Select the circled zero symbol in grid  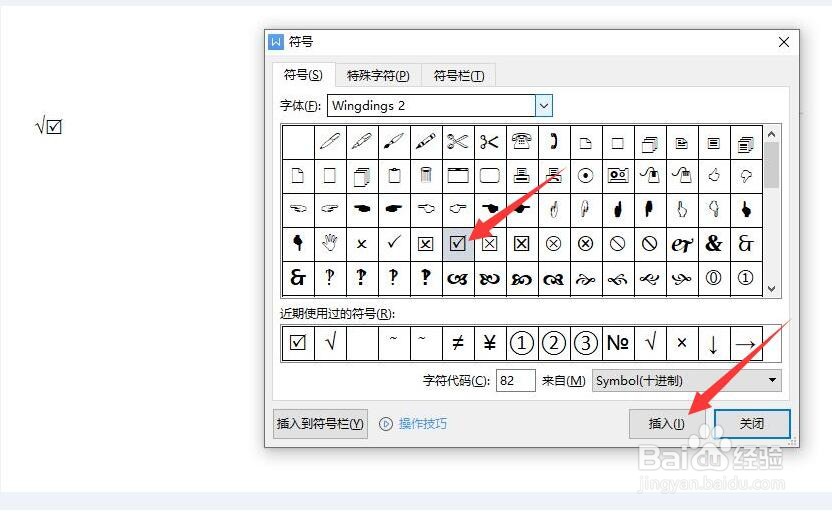[x=714, y=277]
